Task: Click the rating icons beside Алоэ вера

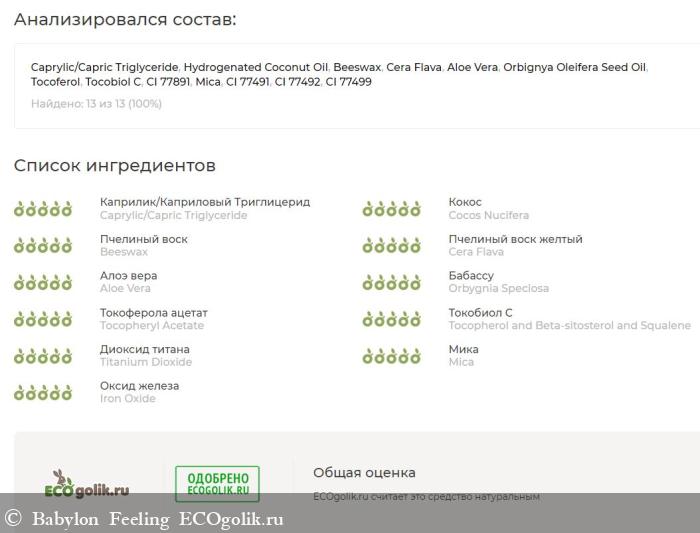Action: click(43, 283)
